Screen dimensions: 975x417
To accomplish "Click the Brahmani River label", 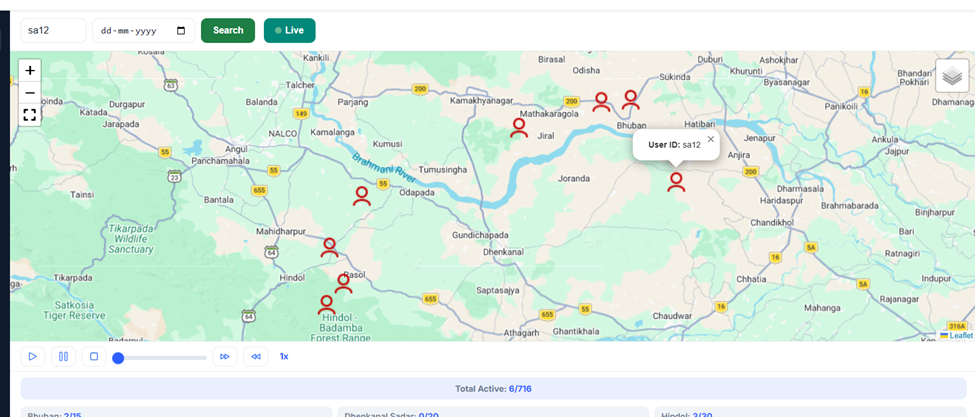I will [x=383, y=168].
